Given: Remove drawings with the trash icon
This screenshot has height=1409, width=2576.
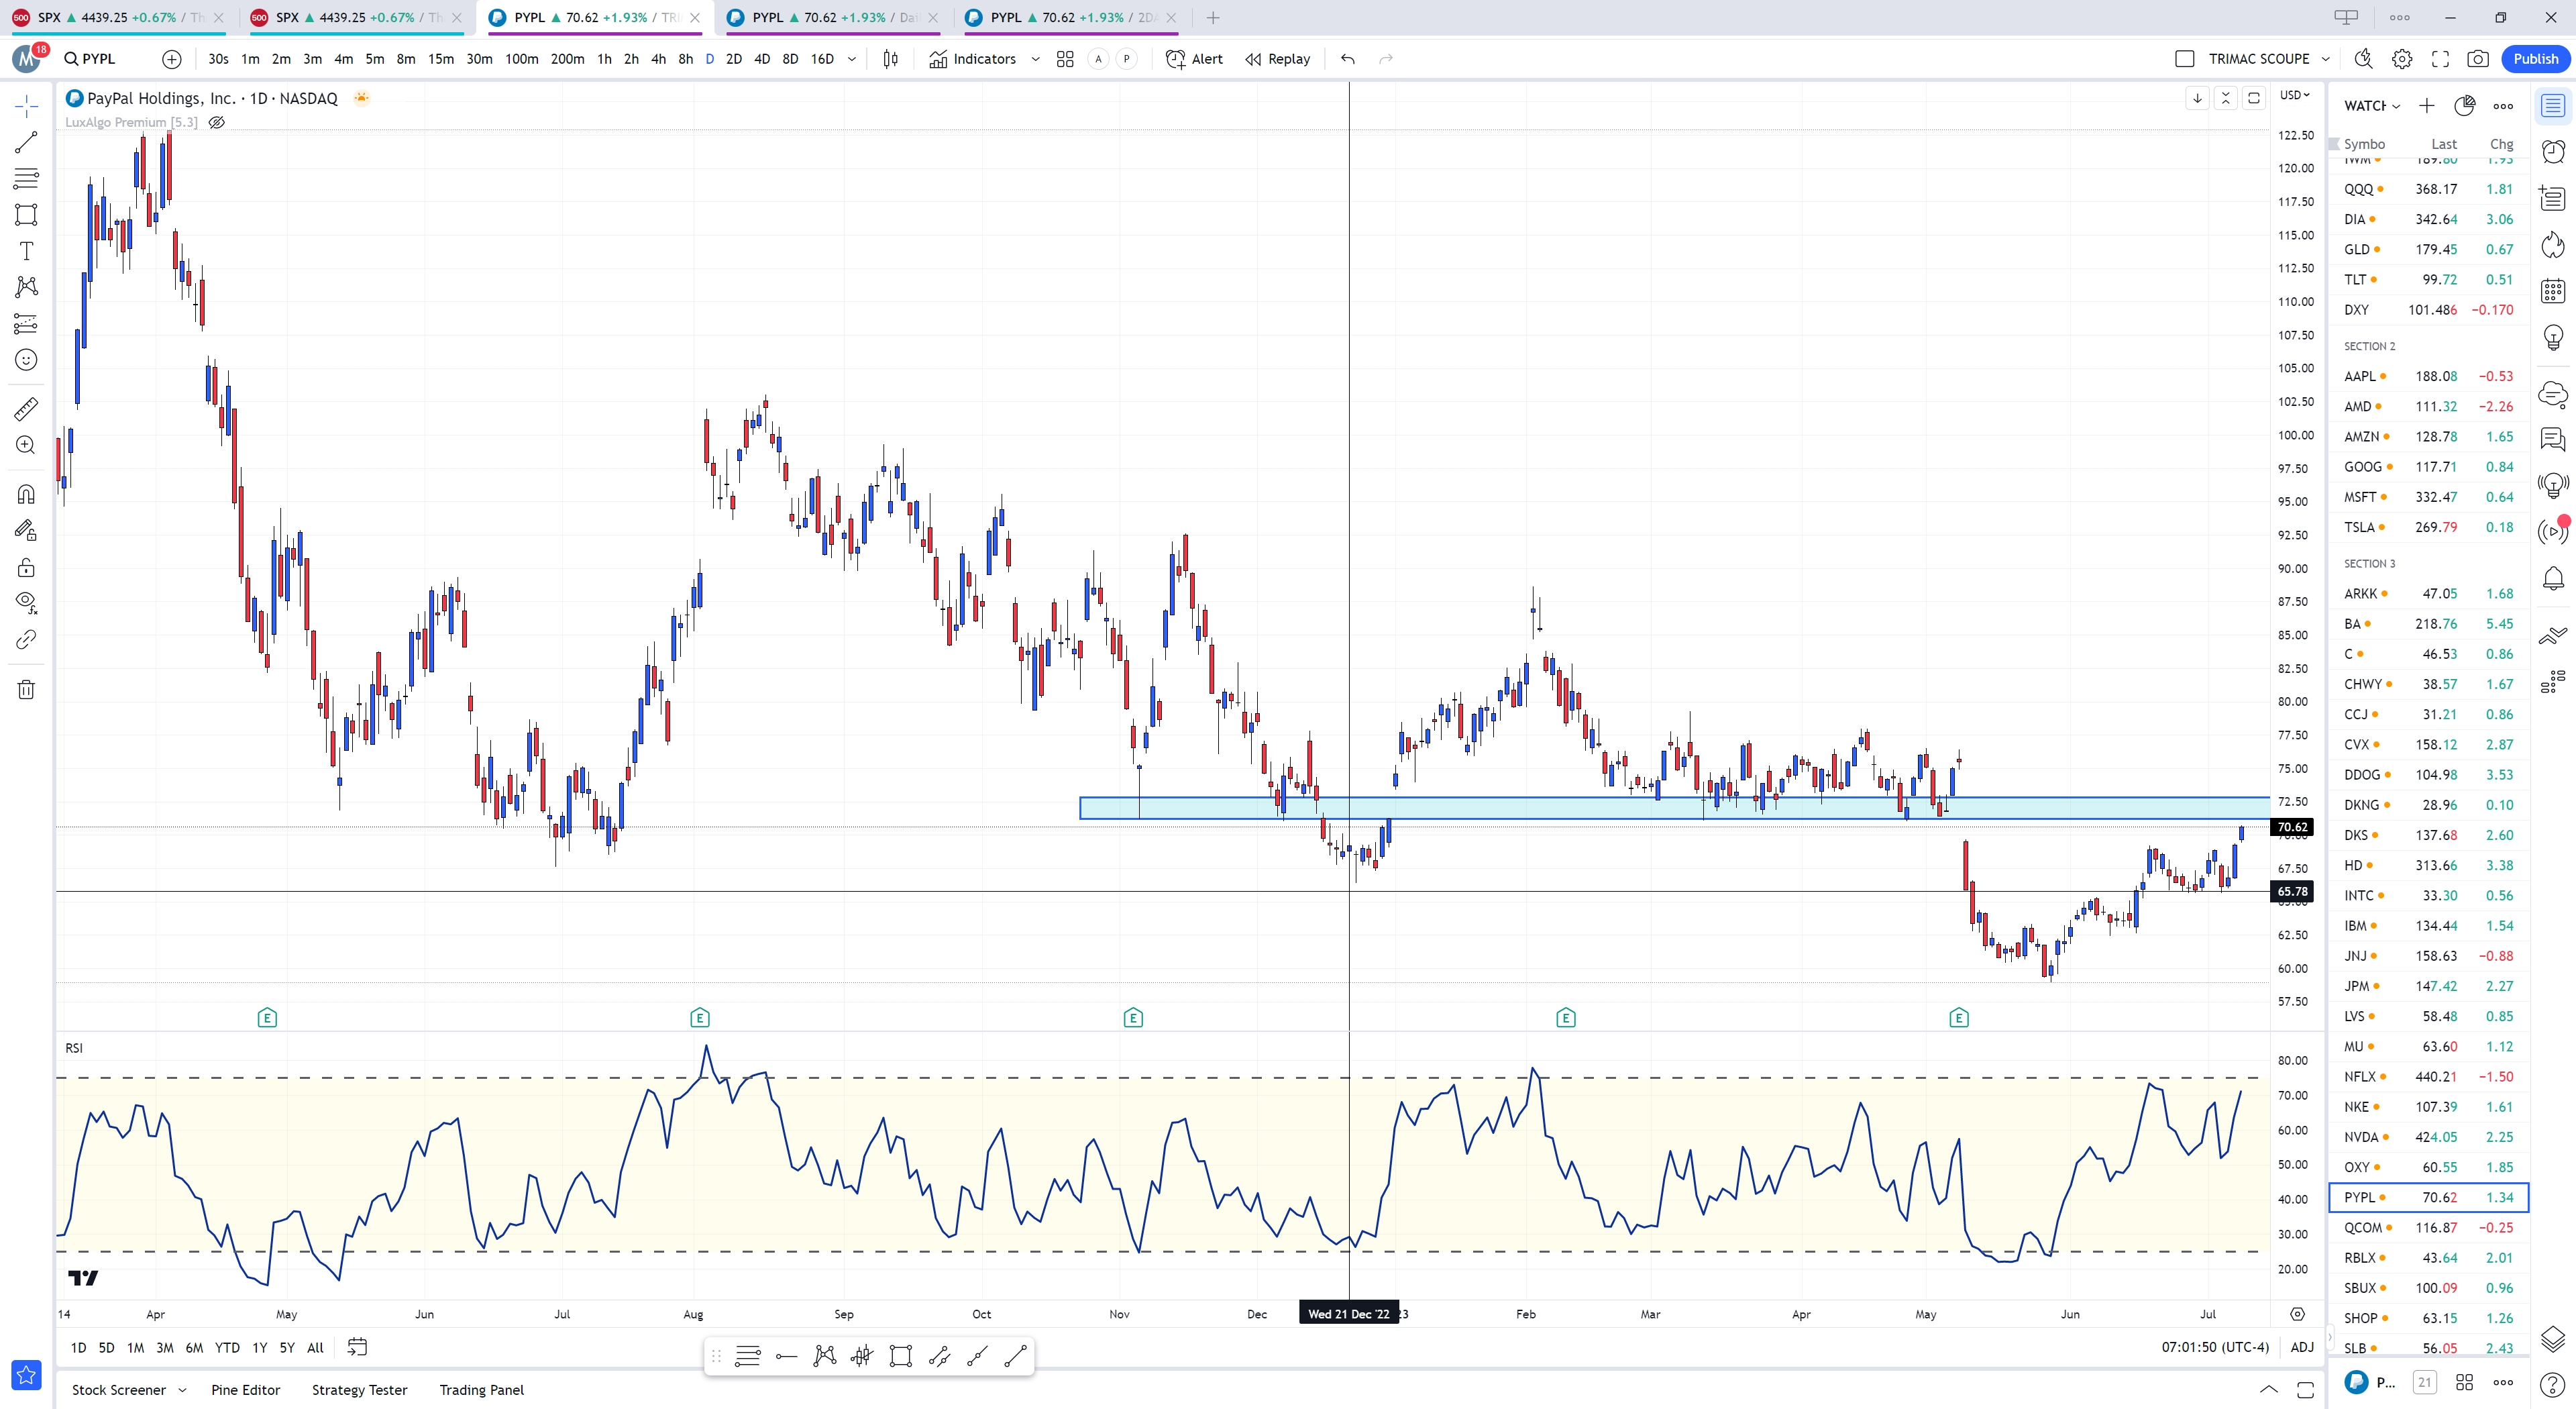Looking at the screenshot, I should 26,689.
